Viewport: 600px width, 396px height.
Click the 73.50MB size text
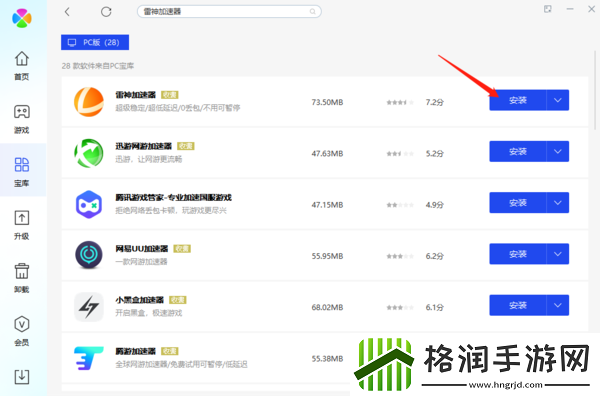(327, 102)
